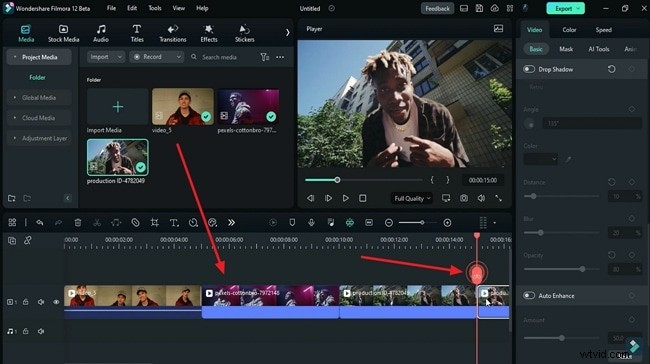Open the Stickers tab
650x364 pixels.
click(x=245, y=33)
